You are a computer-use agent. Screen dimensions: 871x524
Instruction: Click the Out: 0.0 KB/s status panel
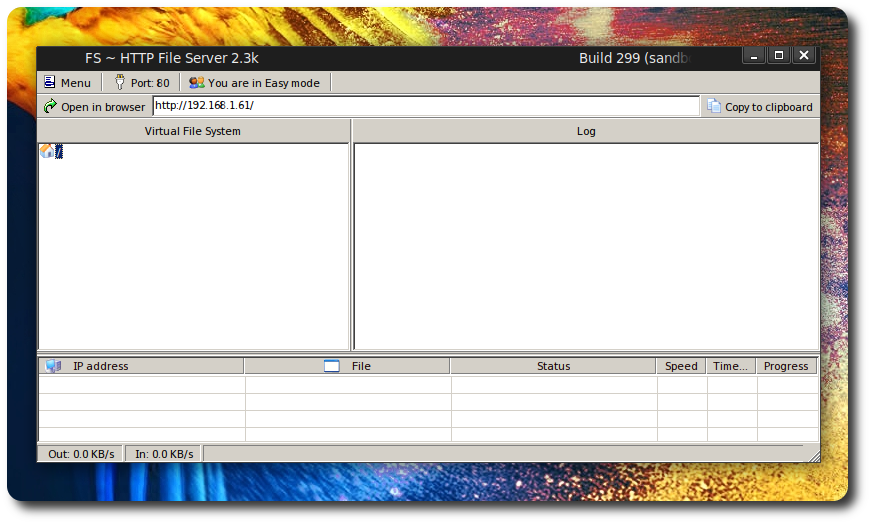pos(81,454)
